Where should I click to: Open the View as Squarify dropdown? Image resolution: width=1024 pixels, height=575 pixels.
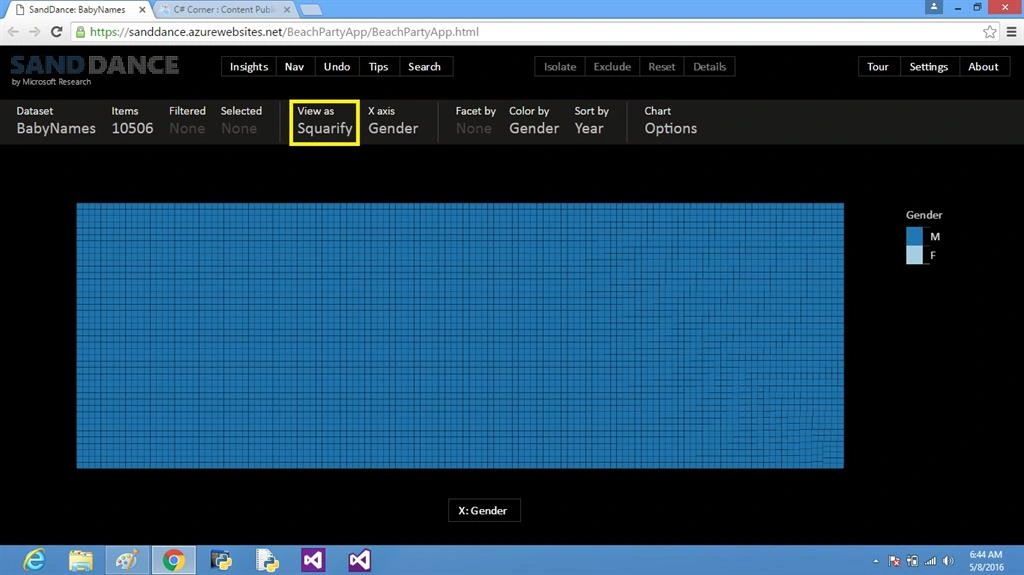tap(325, 122)
